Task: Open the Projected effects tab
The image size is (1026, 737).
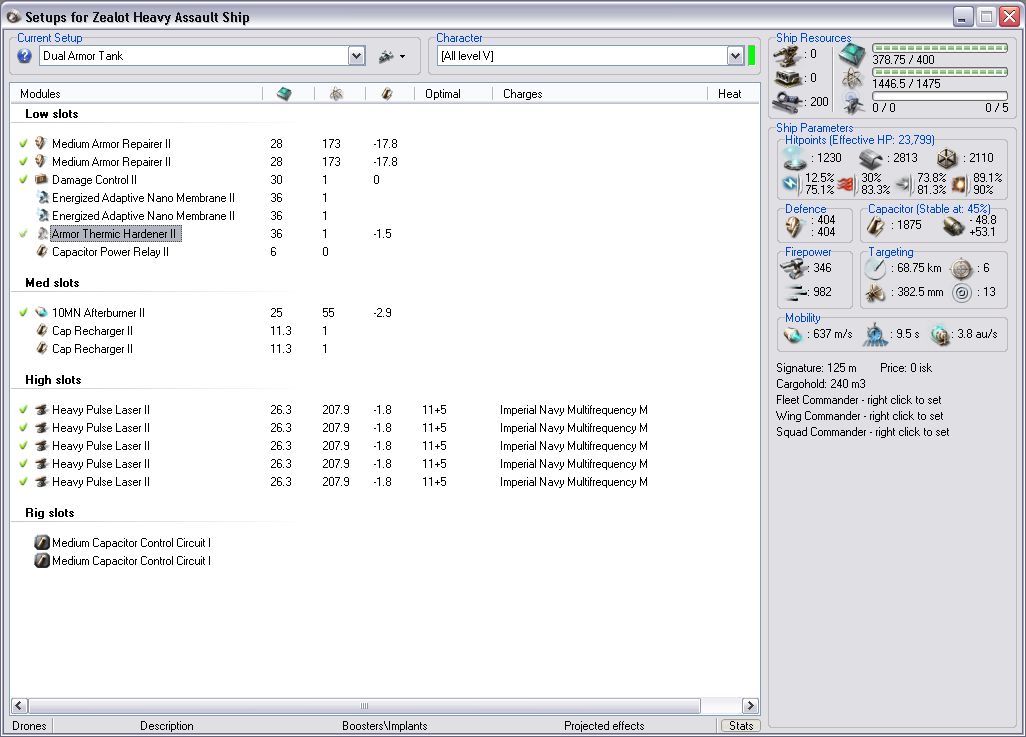Action: 604,726
